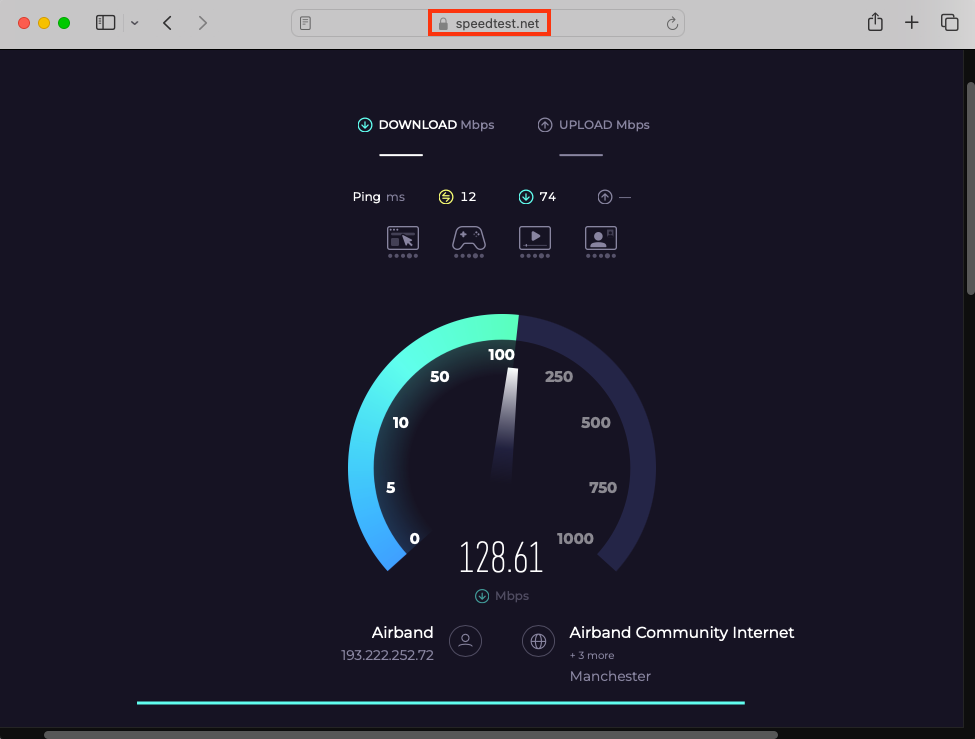Open the tab overview dropdown
The height and width of the screenshot is (739, 975).
[x=949, y=21]
